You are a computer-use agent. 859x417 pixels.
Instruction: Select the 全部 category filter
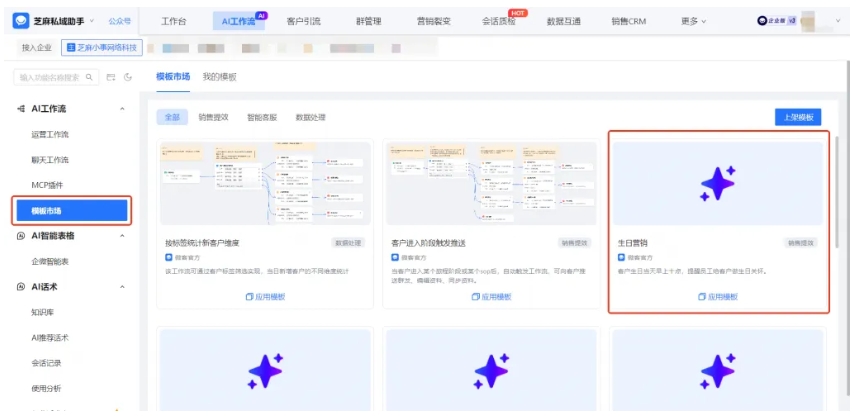[172, 117]
